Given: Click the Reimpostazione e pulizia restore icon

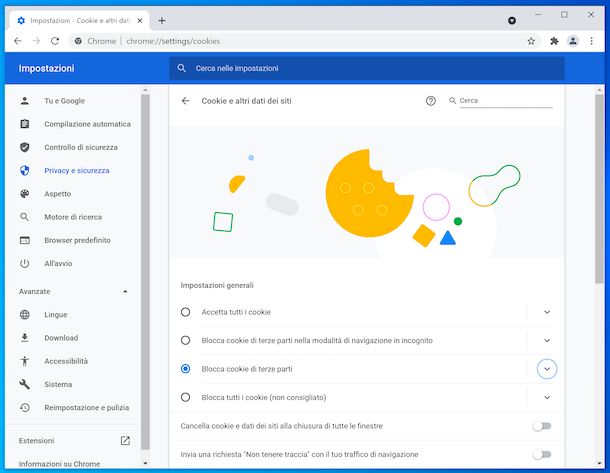Looking at the screenshot, I should tap(25, 408).
